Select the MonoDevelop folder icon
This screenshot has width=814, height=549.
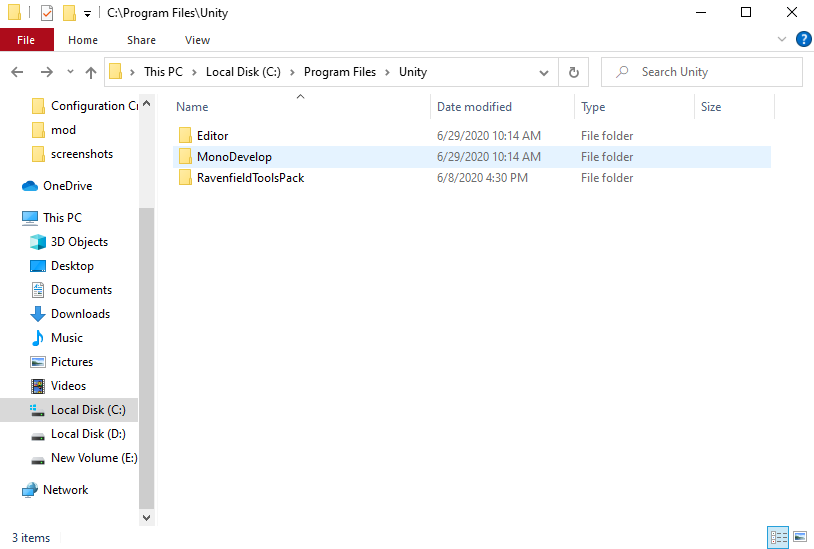(x=185, y=157)
